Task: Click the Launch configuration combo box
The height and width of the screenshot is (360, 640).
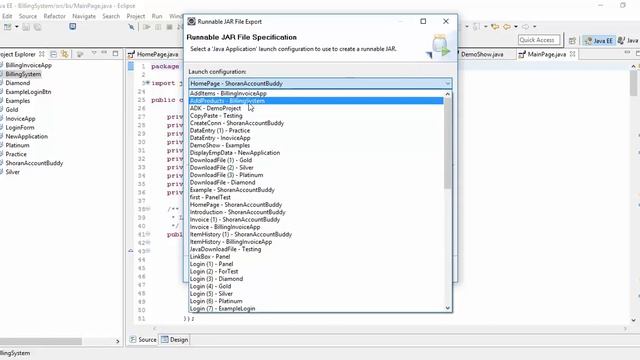Action: pyautogui.click(x=320, y=83)
